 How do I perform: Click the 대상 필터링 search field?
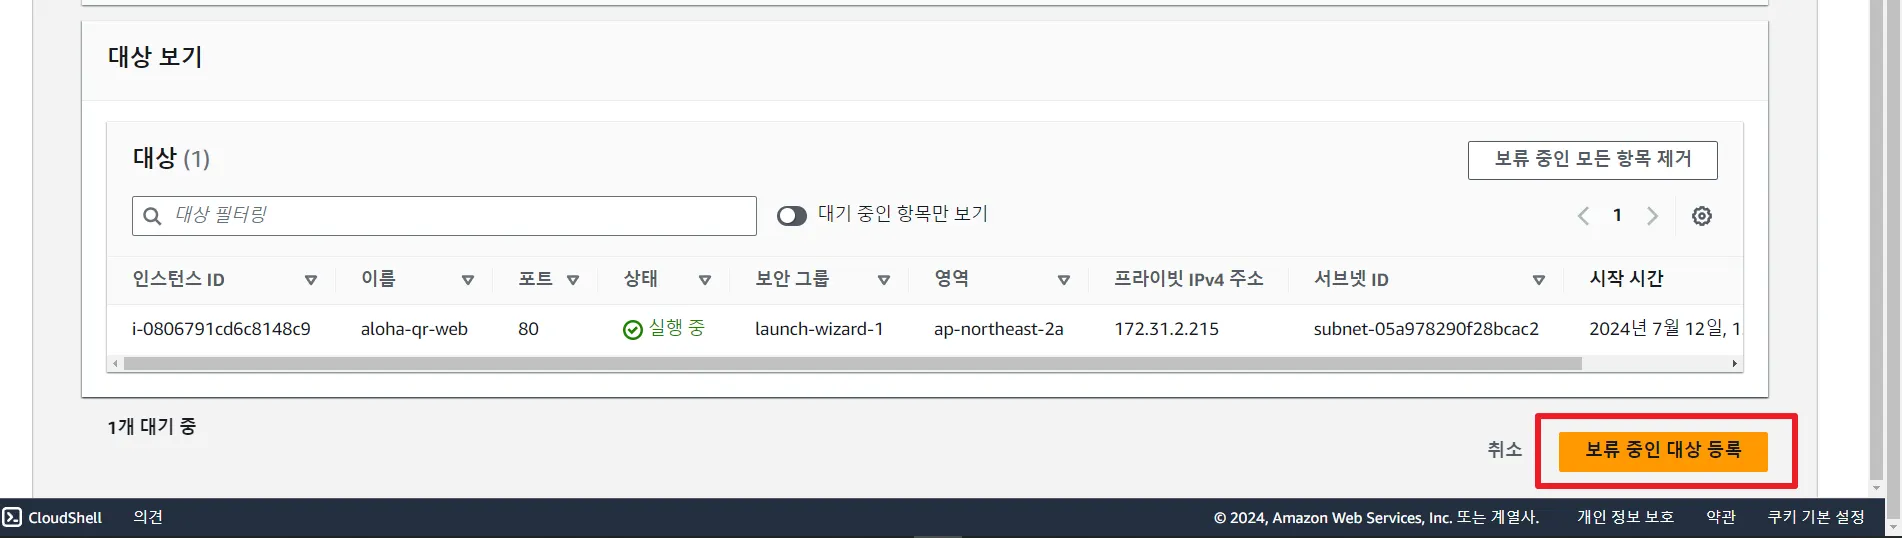444,216
